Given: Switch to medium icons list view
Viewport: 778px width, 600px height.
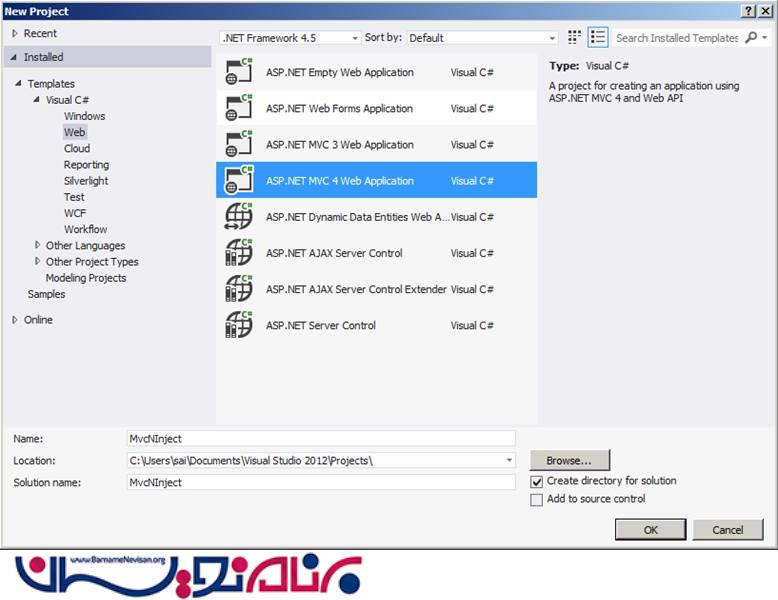Looking at the screenshot, I should pyautogui.click(x=598, y=37).
